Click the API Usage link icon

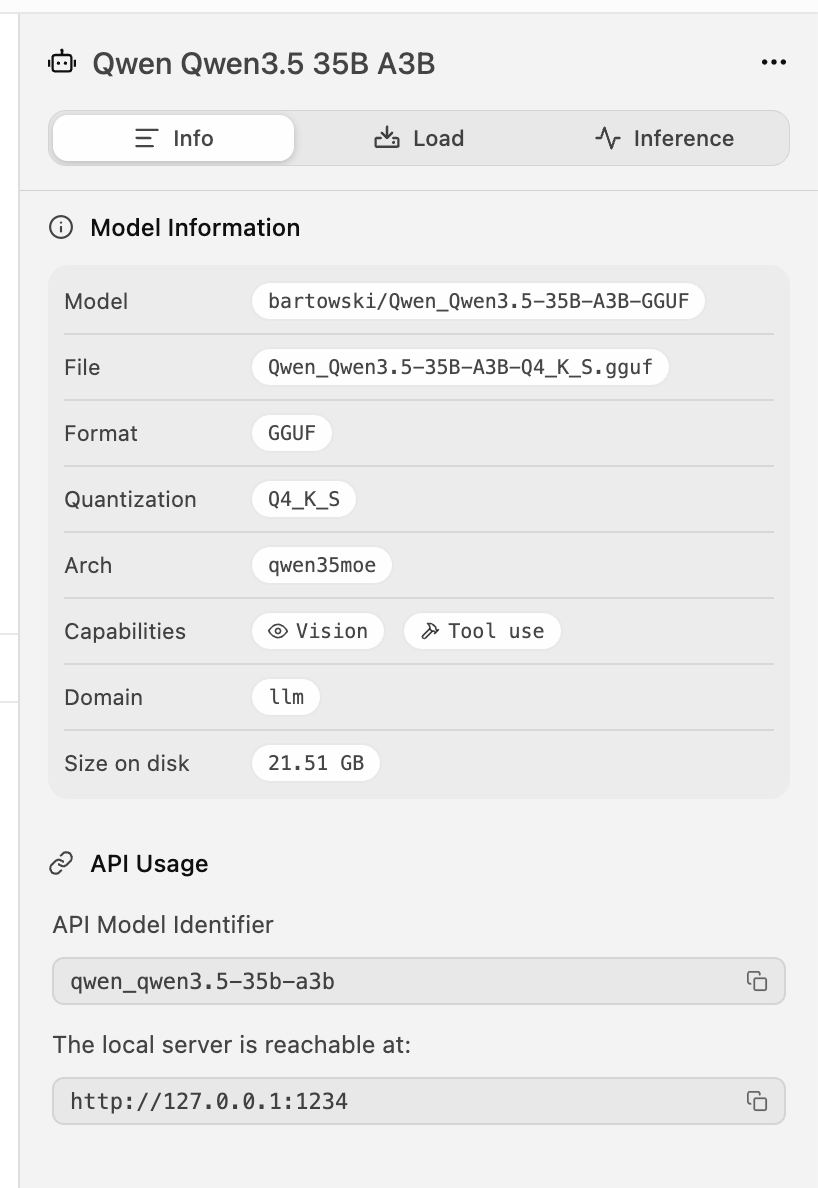click(61, 863)
